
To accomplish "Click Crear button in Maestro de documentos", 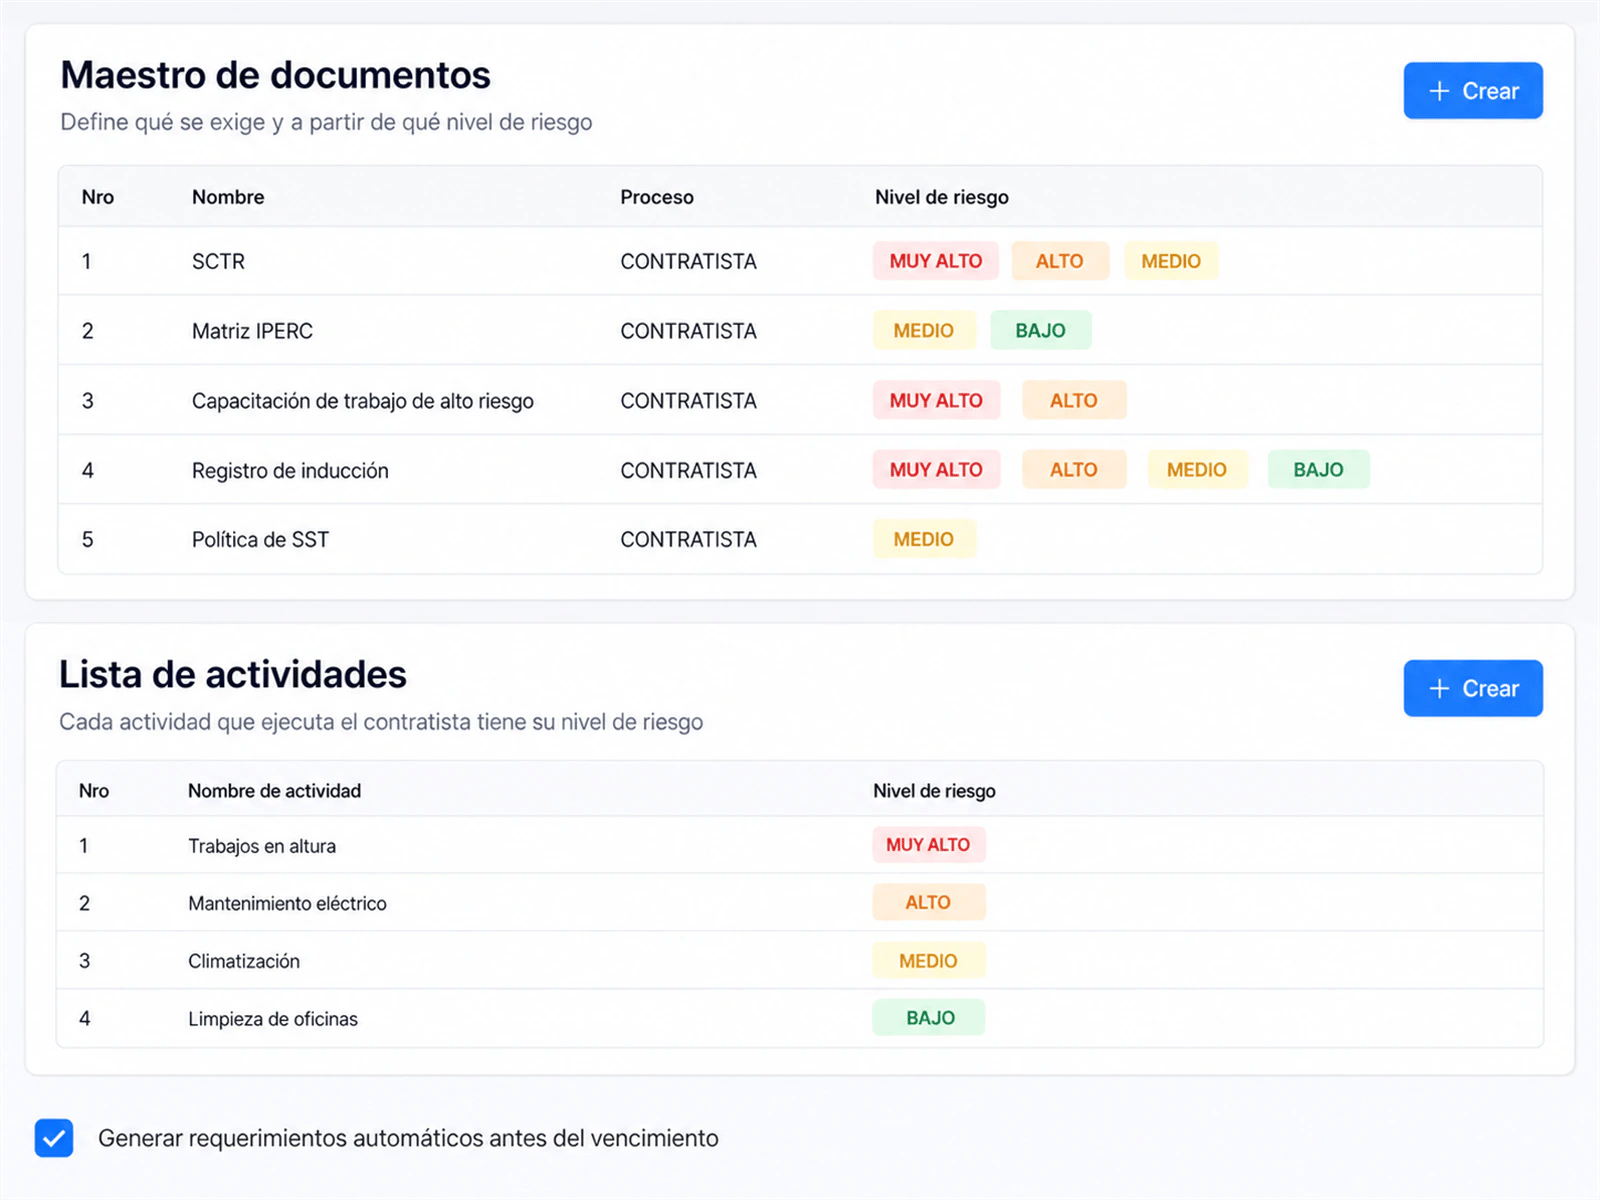I will click(1472, 91).
